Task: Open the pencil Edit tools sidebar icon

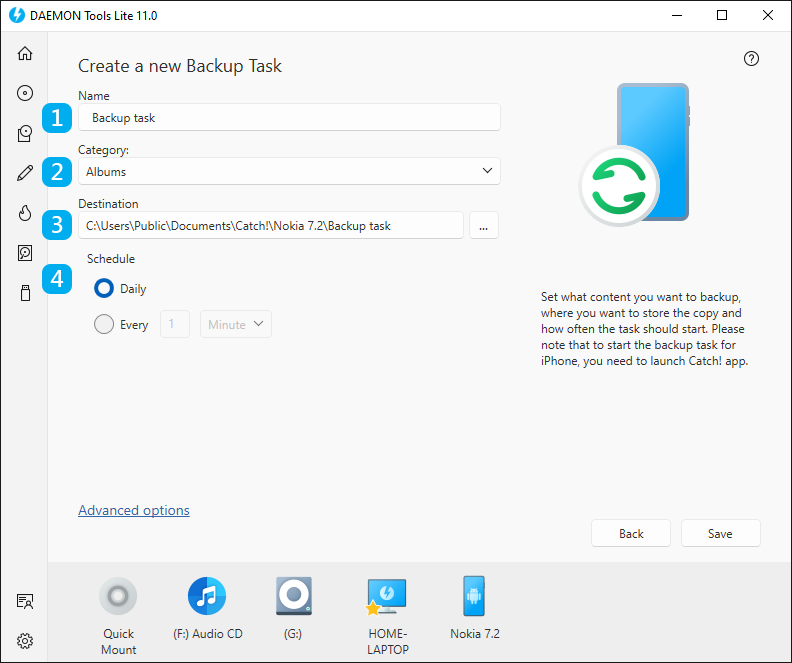Action: pyautogui.click(x=25, y=173)
